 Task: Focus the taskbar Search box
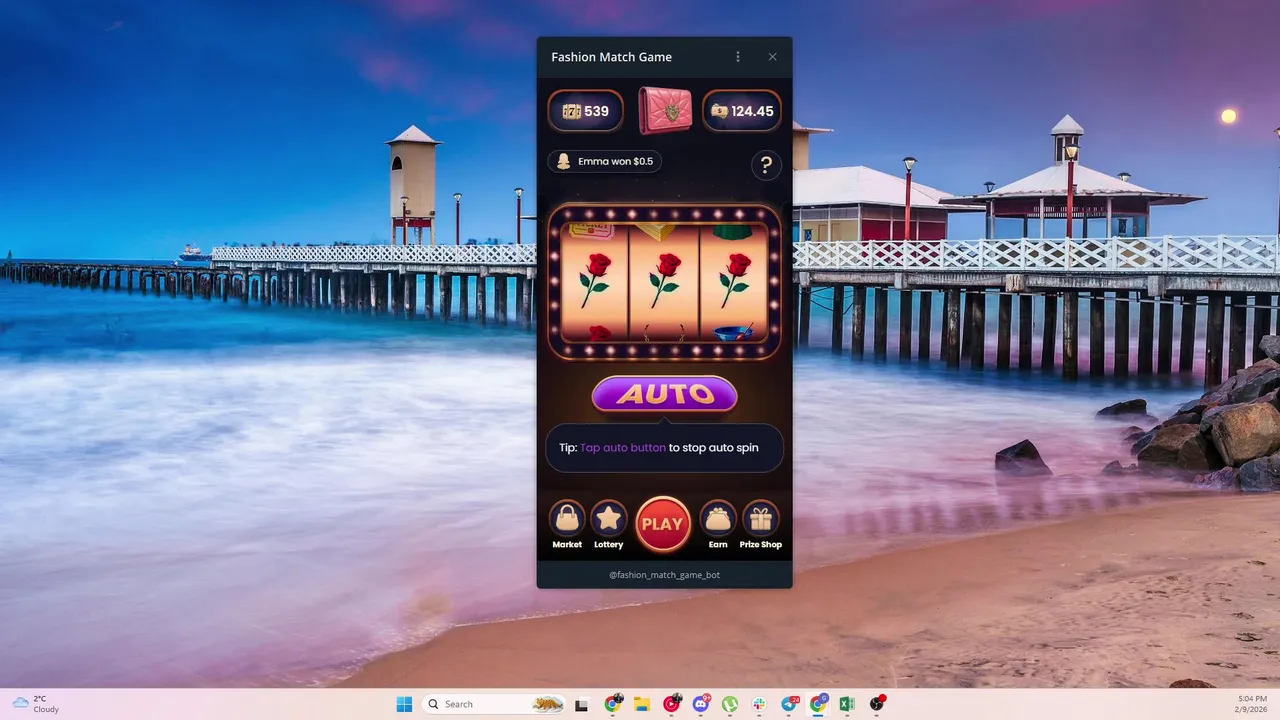pyautogui.click(x=494, y=704)
